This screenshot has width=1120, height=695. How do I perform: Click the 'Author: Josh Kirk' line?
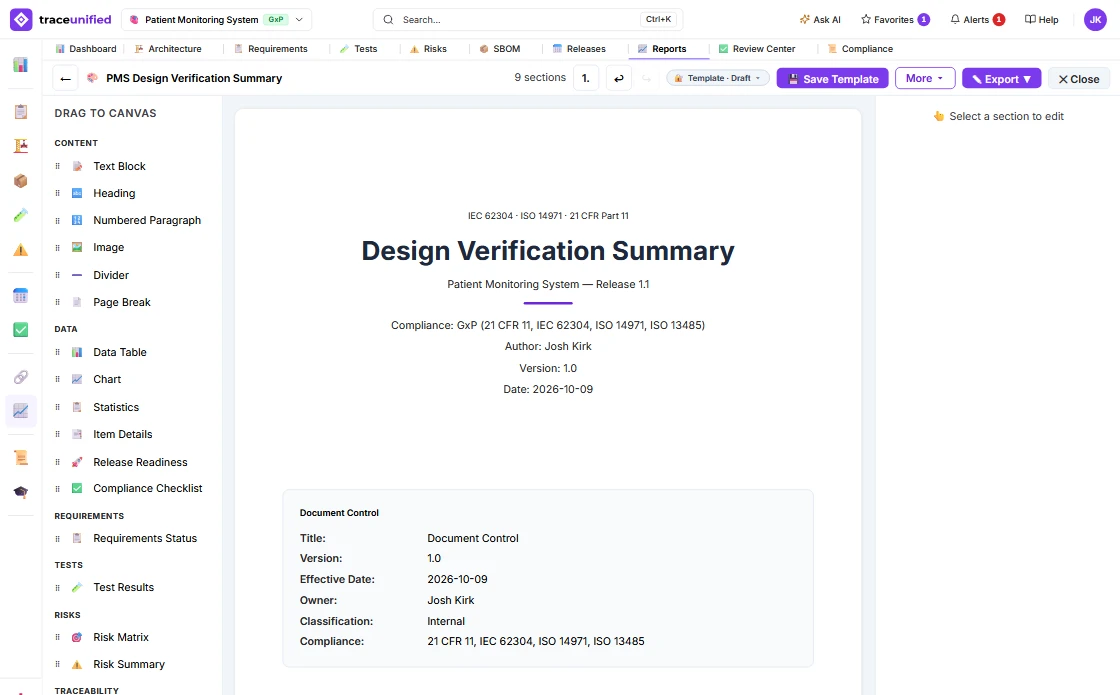(548, 346)
